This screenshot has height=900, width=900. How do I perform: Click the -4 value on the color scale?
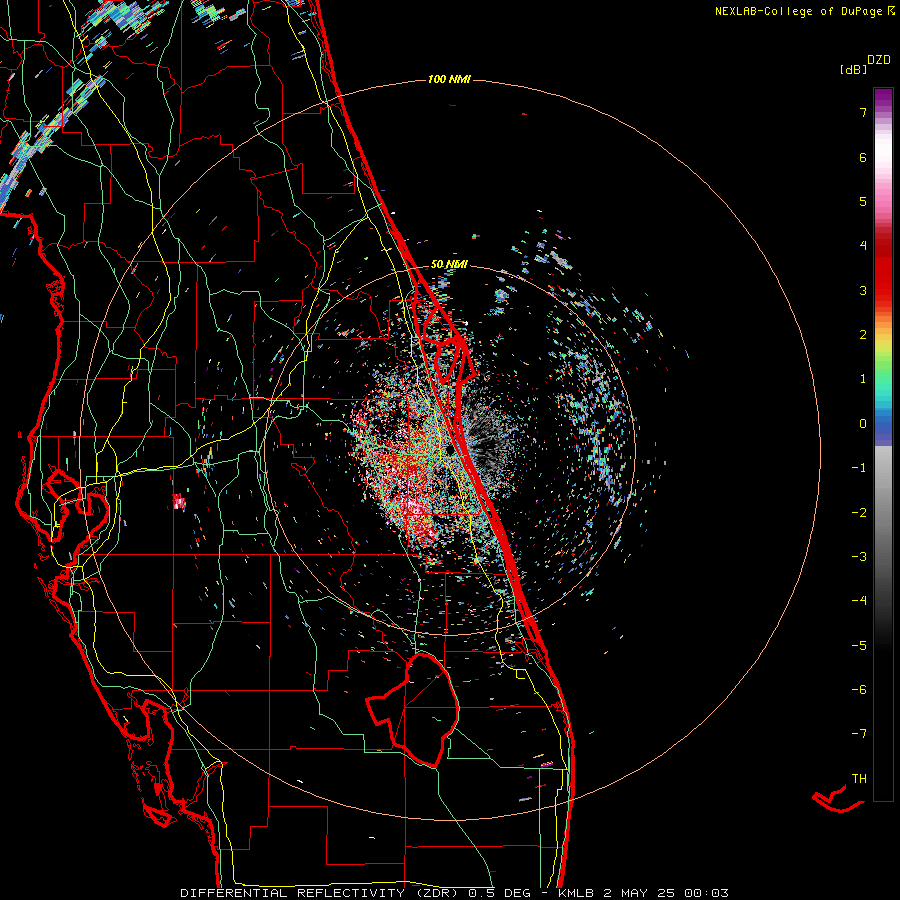click(859, 601)
